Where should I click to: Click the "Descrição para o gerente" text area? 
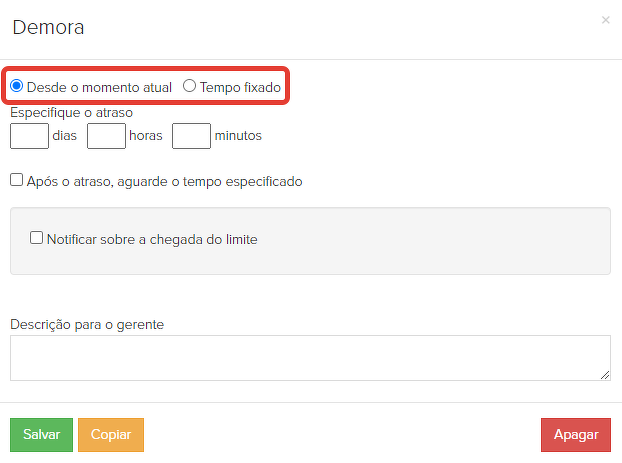(x=310, y=357)
